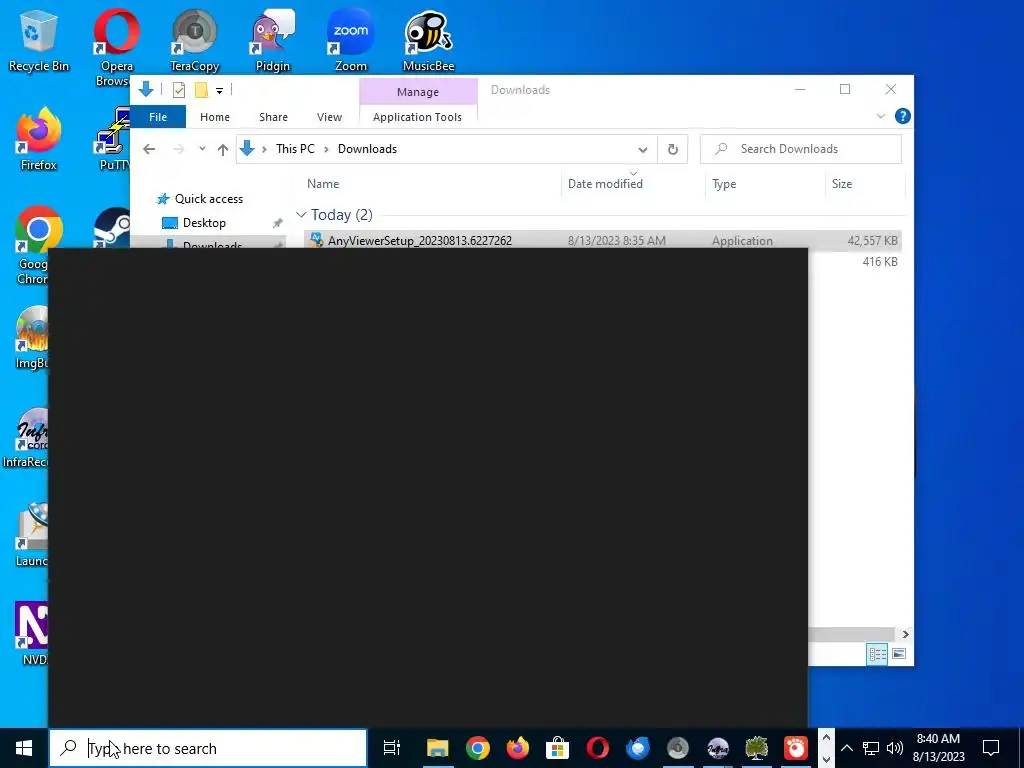This screenshot has width=1024, height=768.
Task: Click the Windows Start button
Action: tap(24, 748)
